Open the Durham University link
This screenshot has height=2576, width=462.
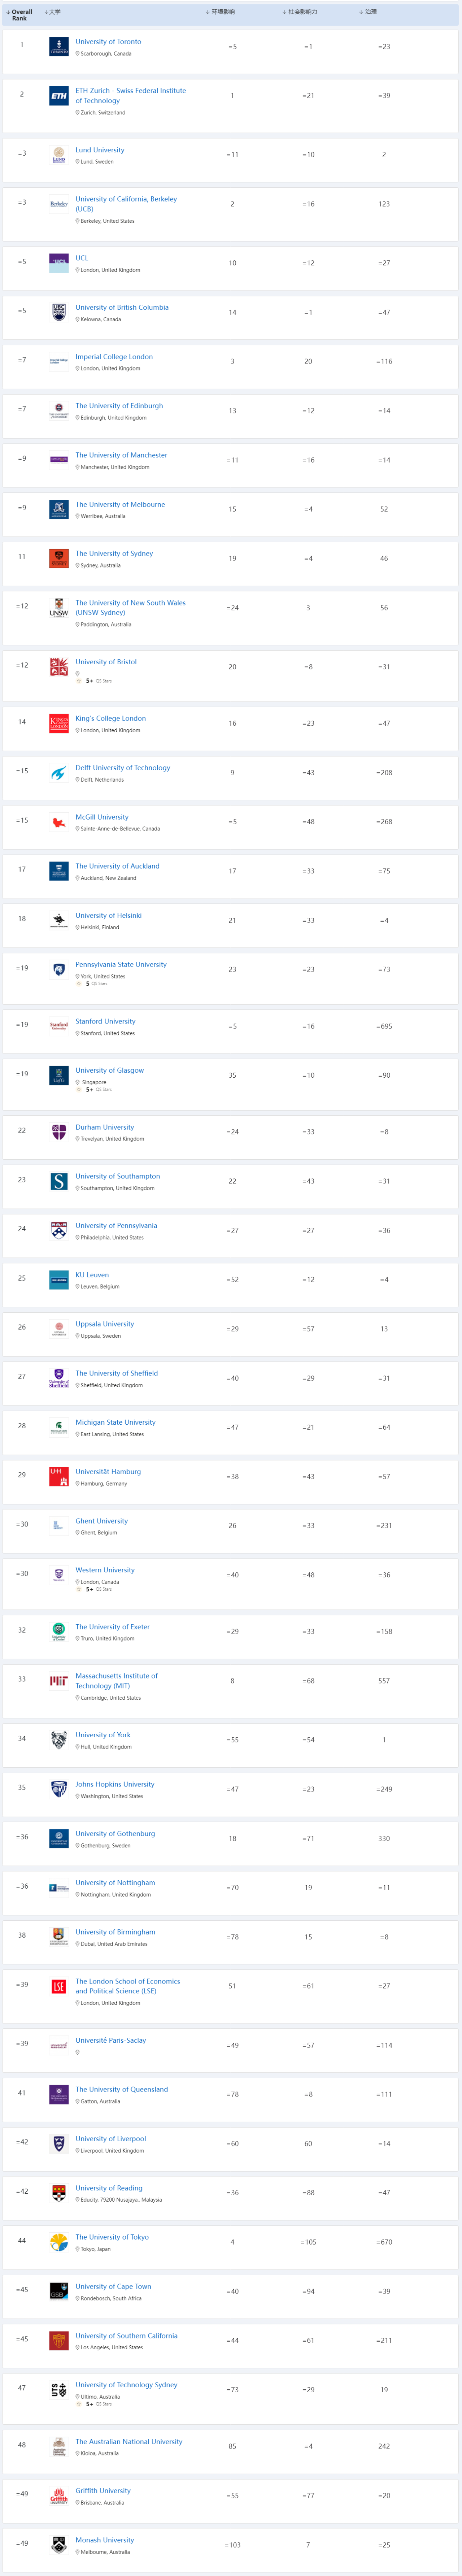tap(104, 1128)
